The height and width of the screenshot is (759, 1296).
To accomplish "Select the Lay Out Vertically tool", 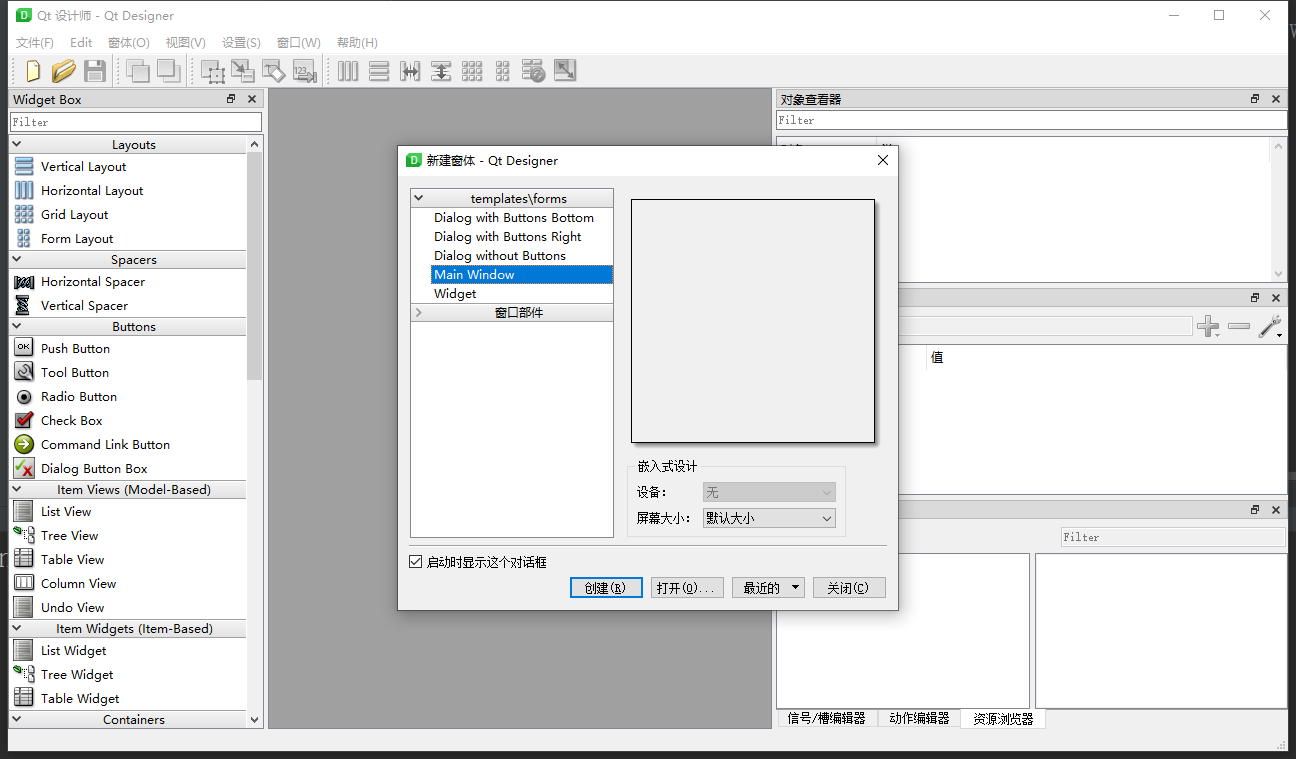I will [x=379, y=70].
